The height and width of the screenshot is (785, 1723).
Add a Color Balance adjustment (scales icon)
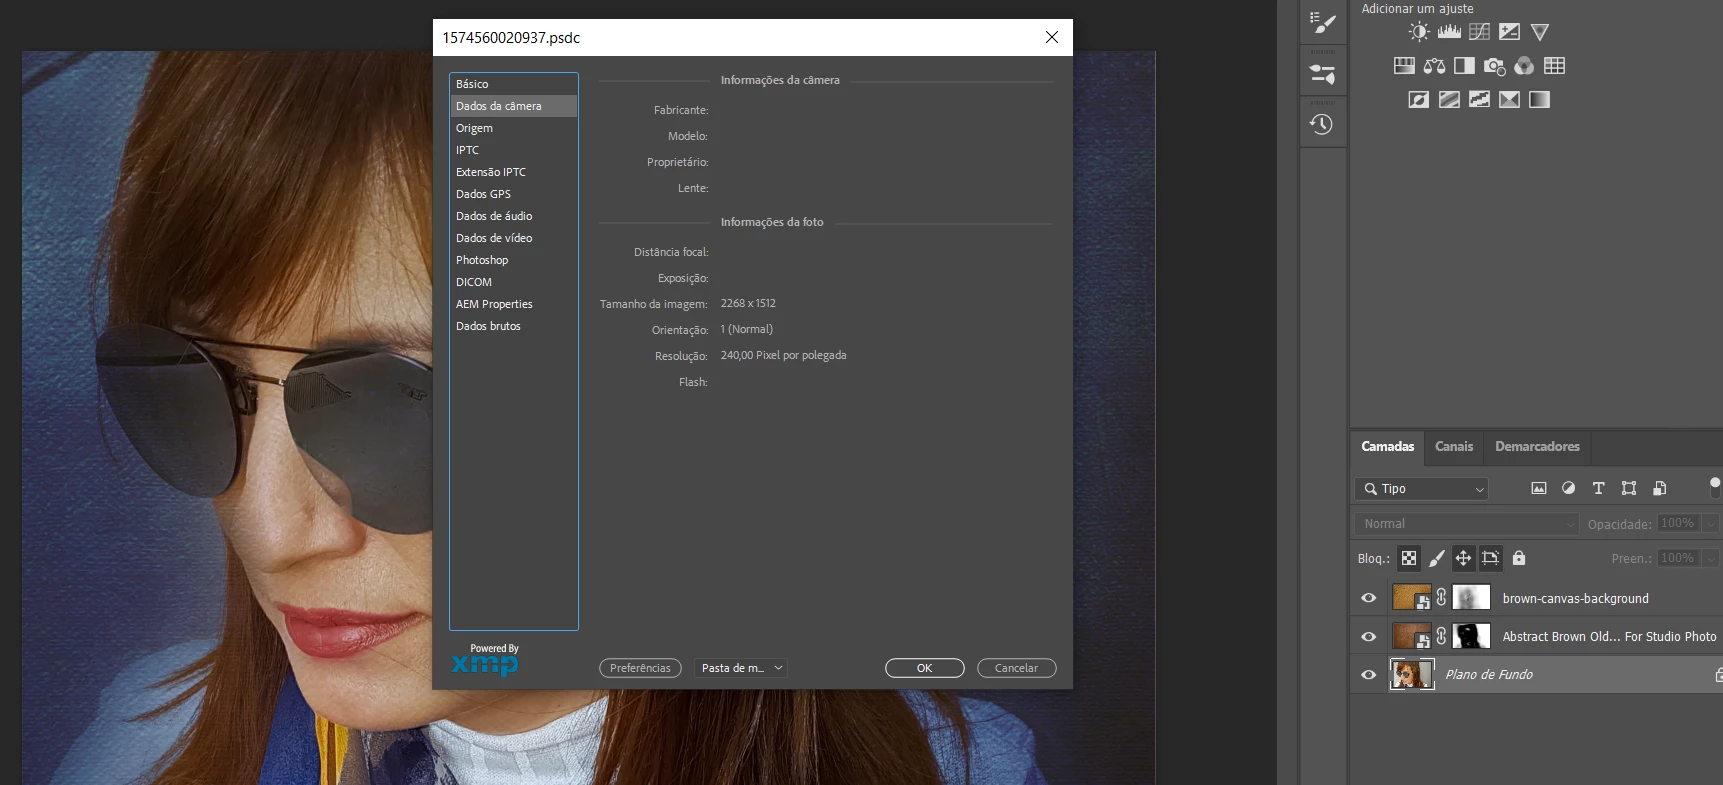(x=1434, y=66)
